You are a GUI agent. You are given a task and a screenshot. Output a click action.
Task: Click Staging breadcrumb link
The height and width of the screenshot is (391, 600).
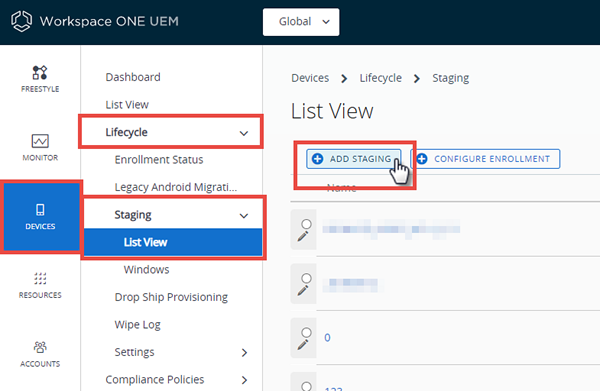pos(450,78)
